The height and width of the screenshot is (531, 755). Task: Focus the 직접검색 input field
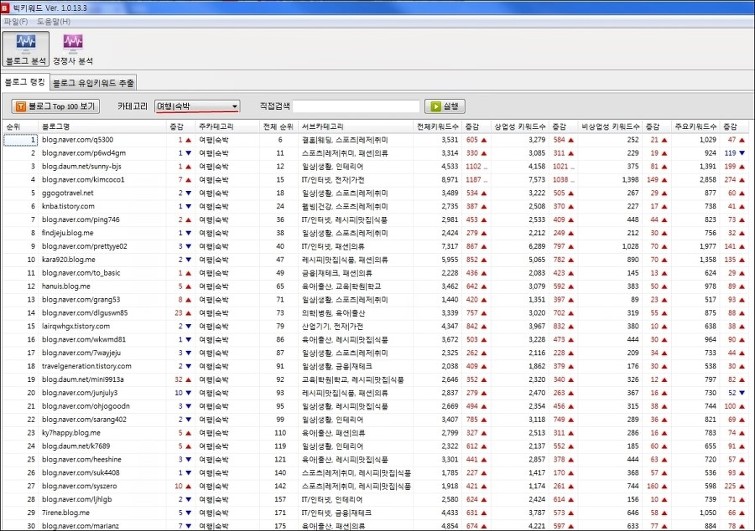click(356, 106)
